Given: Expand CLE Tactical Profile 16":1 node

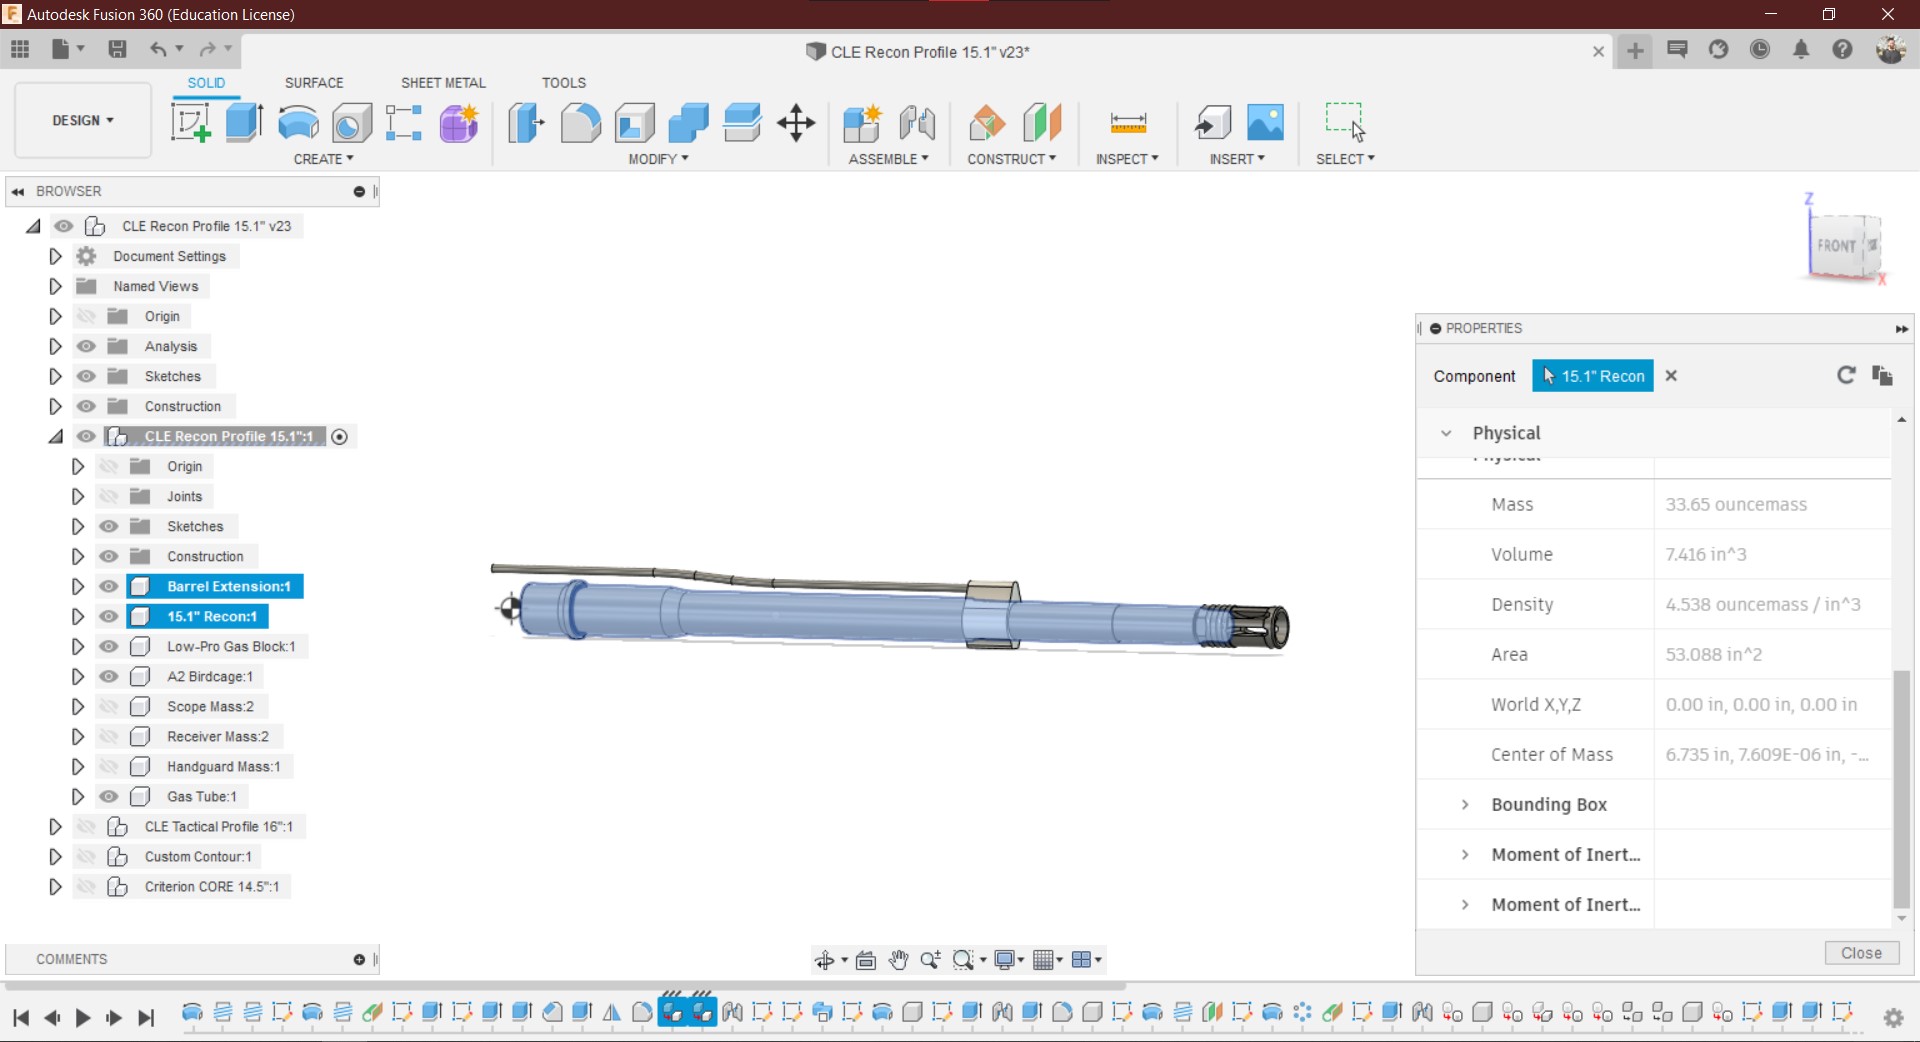Looking at the screenshot, I should (x=55, y=827).
